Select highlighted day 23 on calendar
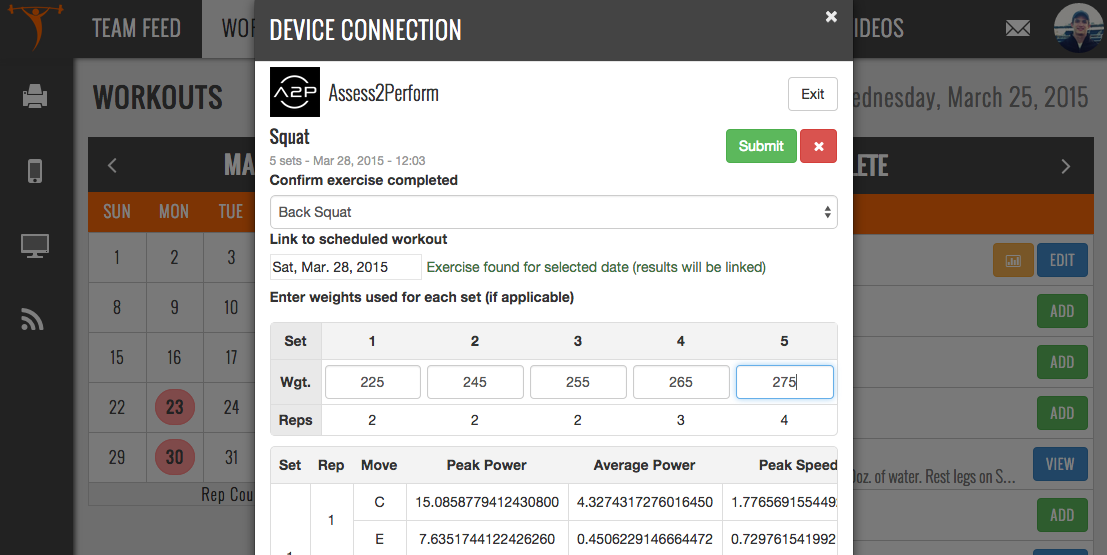 174,408
